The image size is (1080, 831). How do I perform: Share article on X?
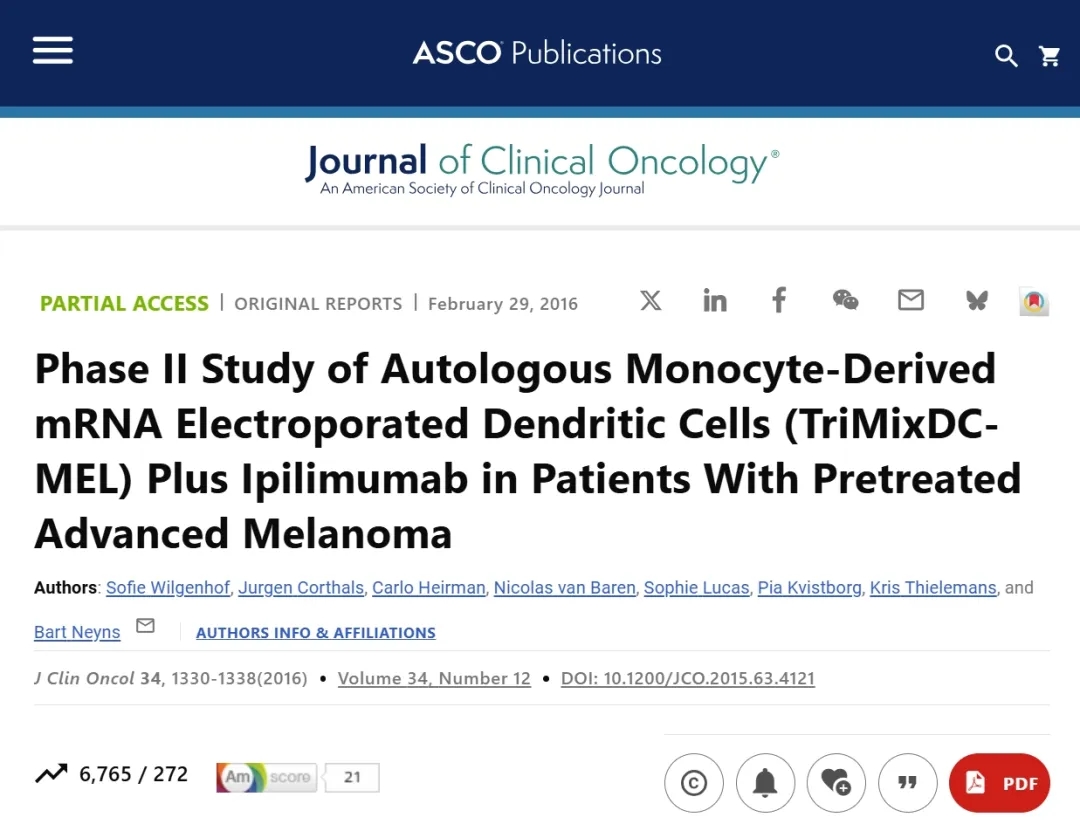pyautogui.click(x=651, y=300)
